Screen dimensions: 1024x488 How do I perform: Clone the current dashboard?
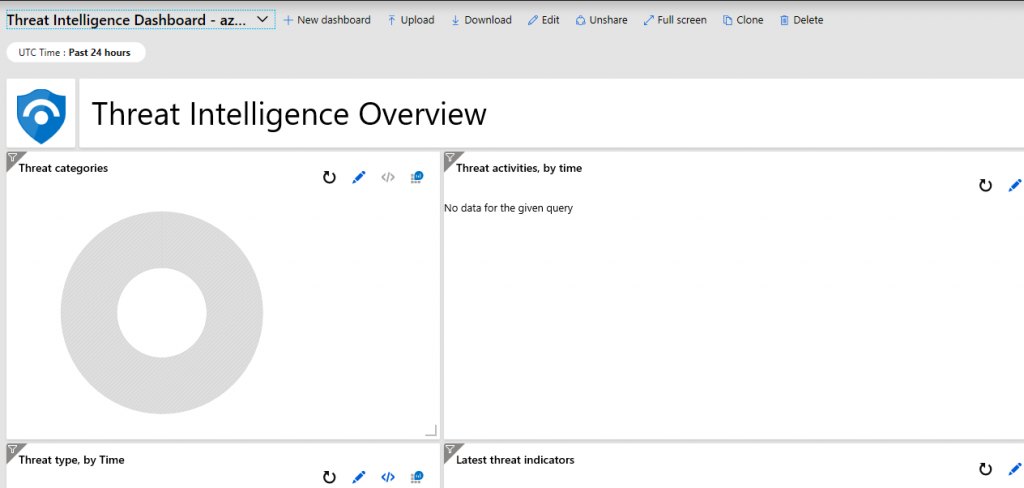[743, 20]
